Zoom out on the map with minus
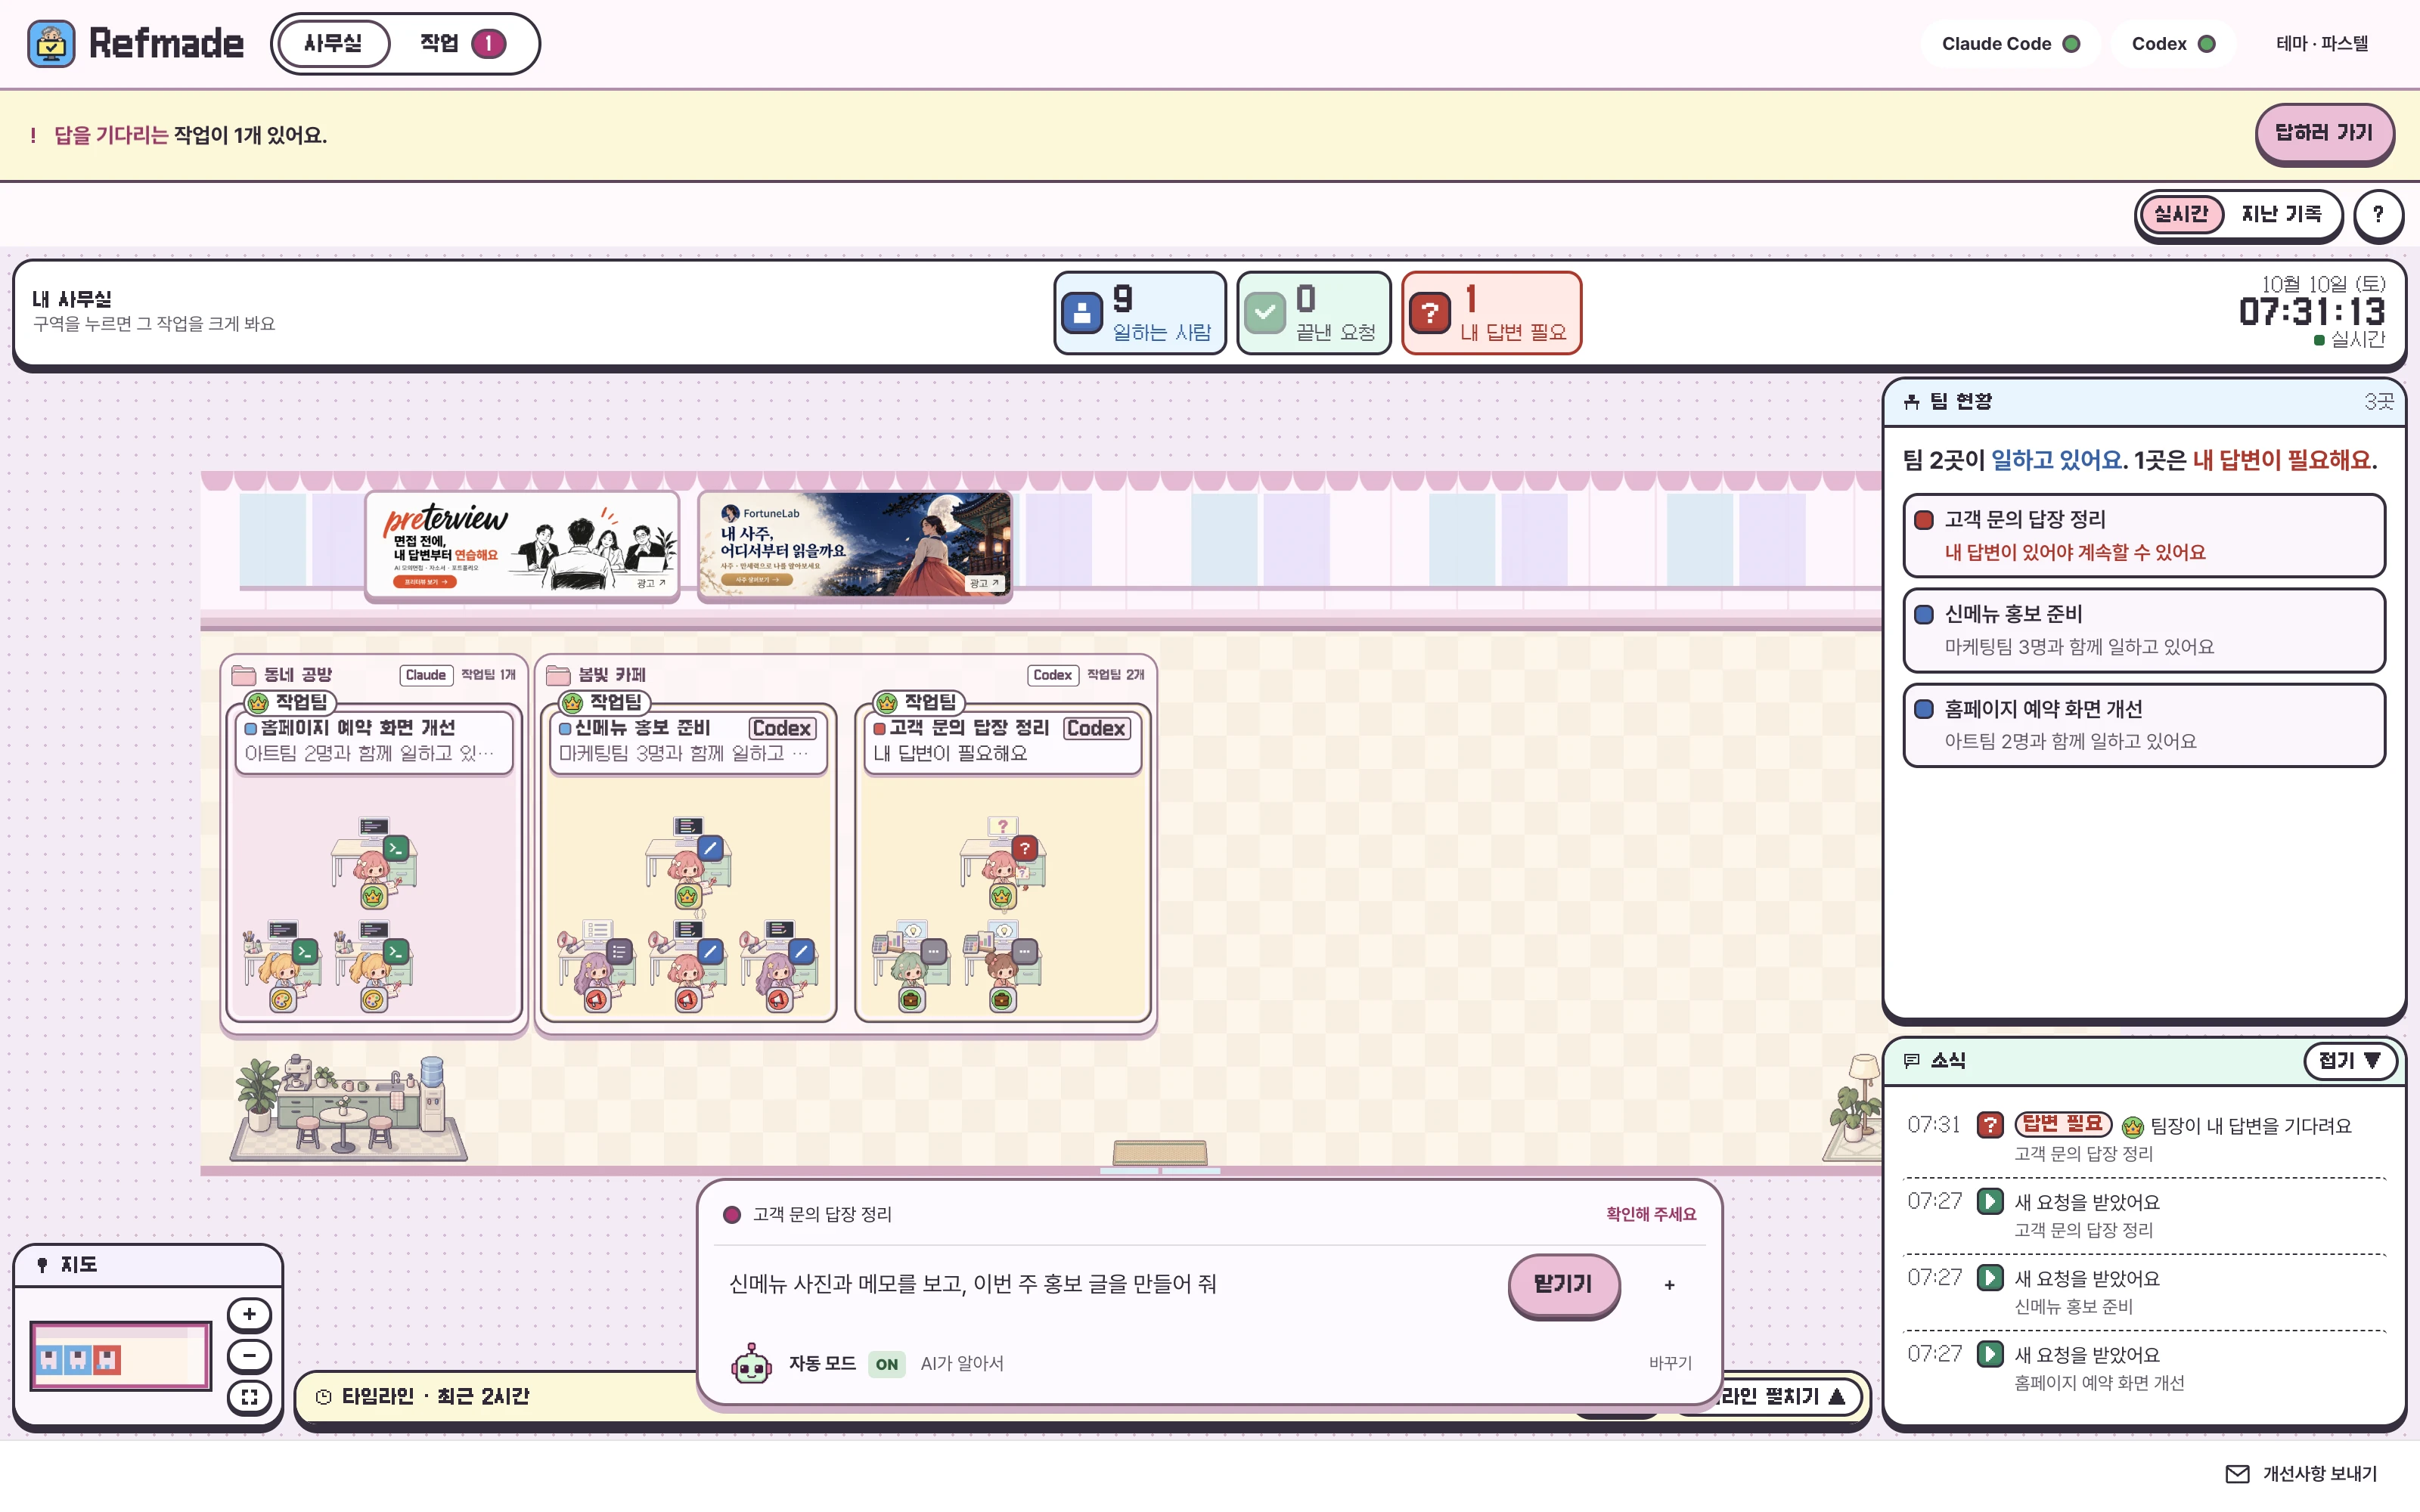Screen dimensions: 2420x1512 [x=249, y=1356]
